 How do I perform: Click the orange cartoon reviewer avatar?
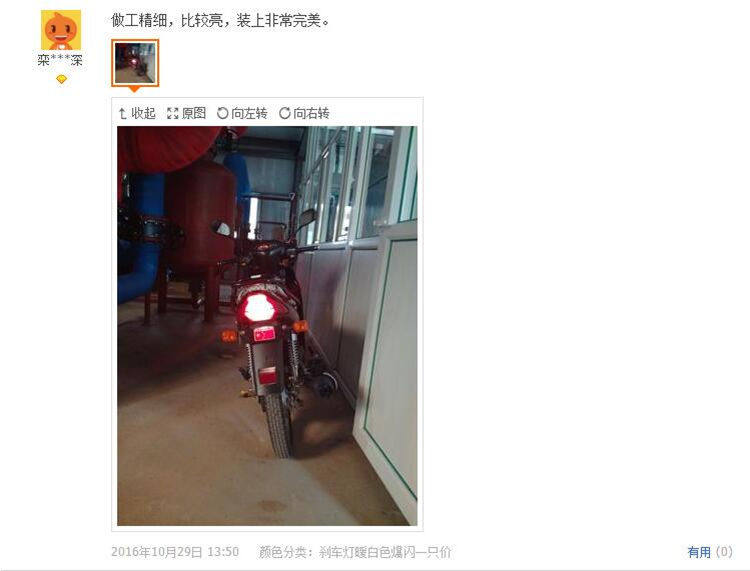pyautogui.click(x=61, y=30)
